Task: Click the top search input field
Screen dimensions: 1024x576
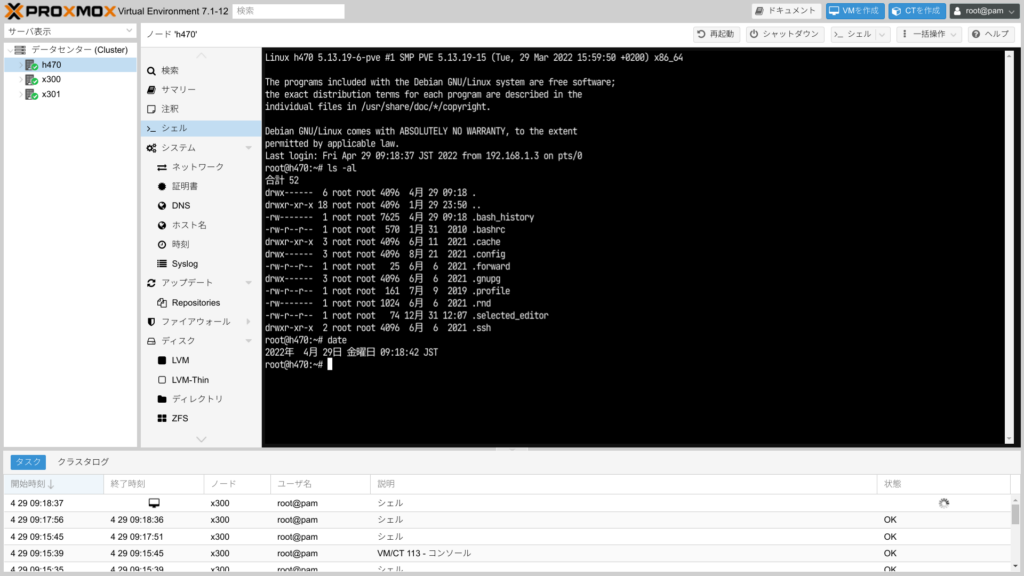Action: coord(288,11)
